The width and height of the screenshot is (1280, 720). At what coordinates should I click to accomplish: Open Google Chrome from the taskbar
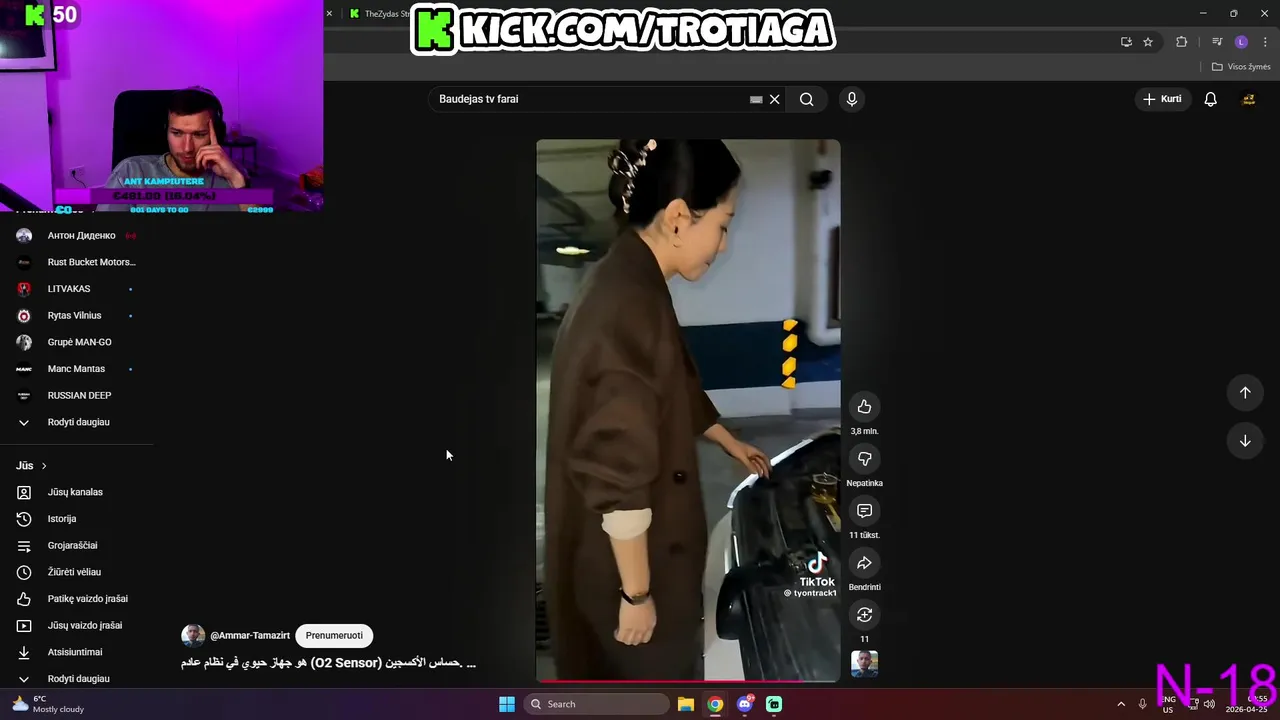click(715, 704)
